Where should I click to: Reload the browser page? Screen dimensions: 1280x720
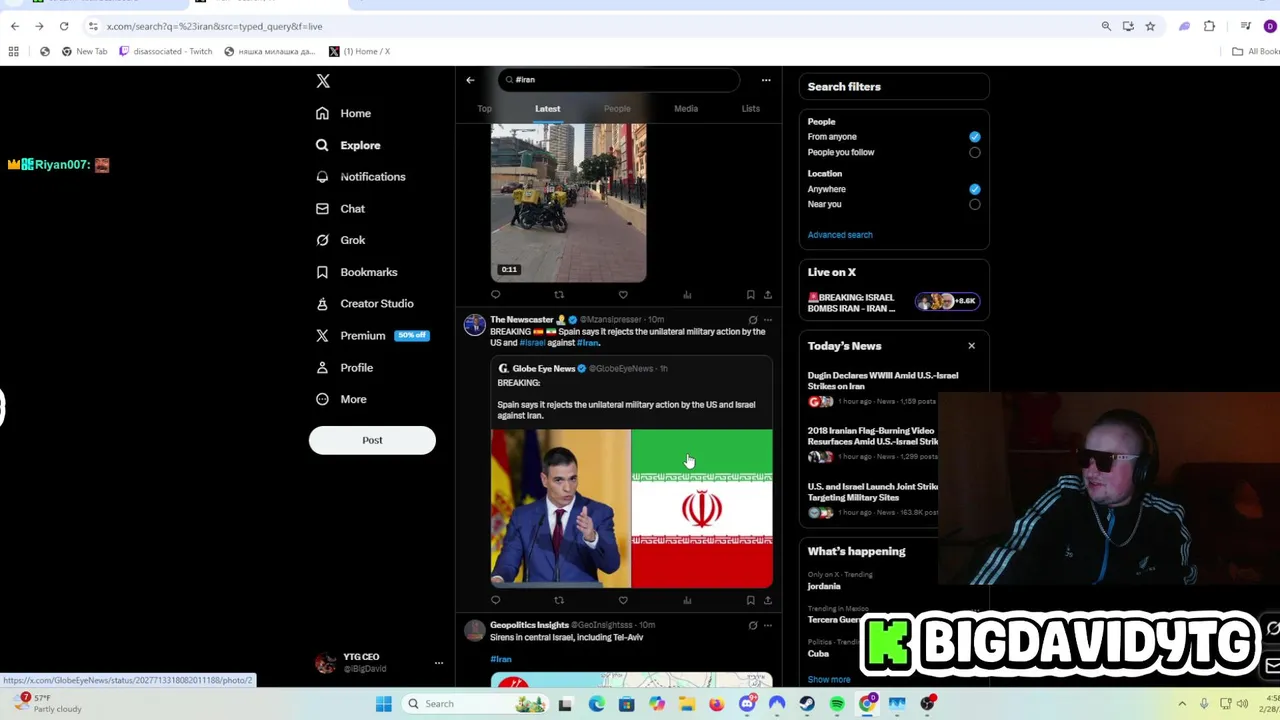pyautogui.click(x=64, y=26)
